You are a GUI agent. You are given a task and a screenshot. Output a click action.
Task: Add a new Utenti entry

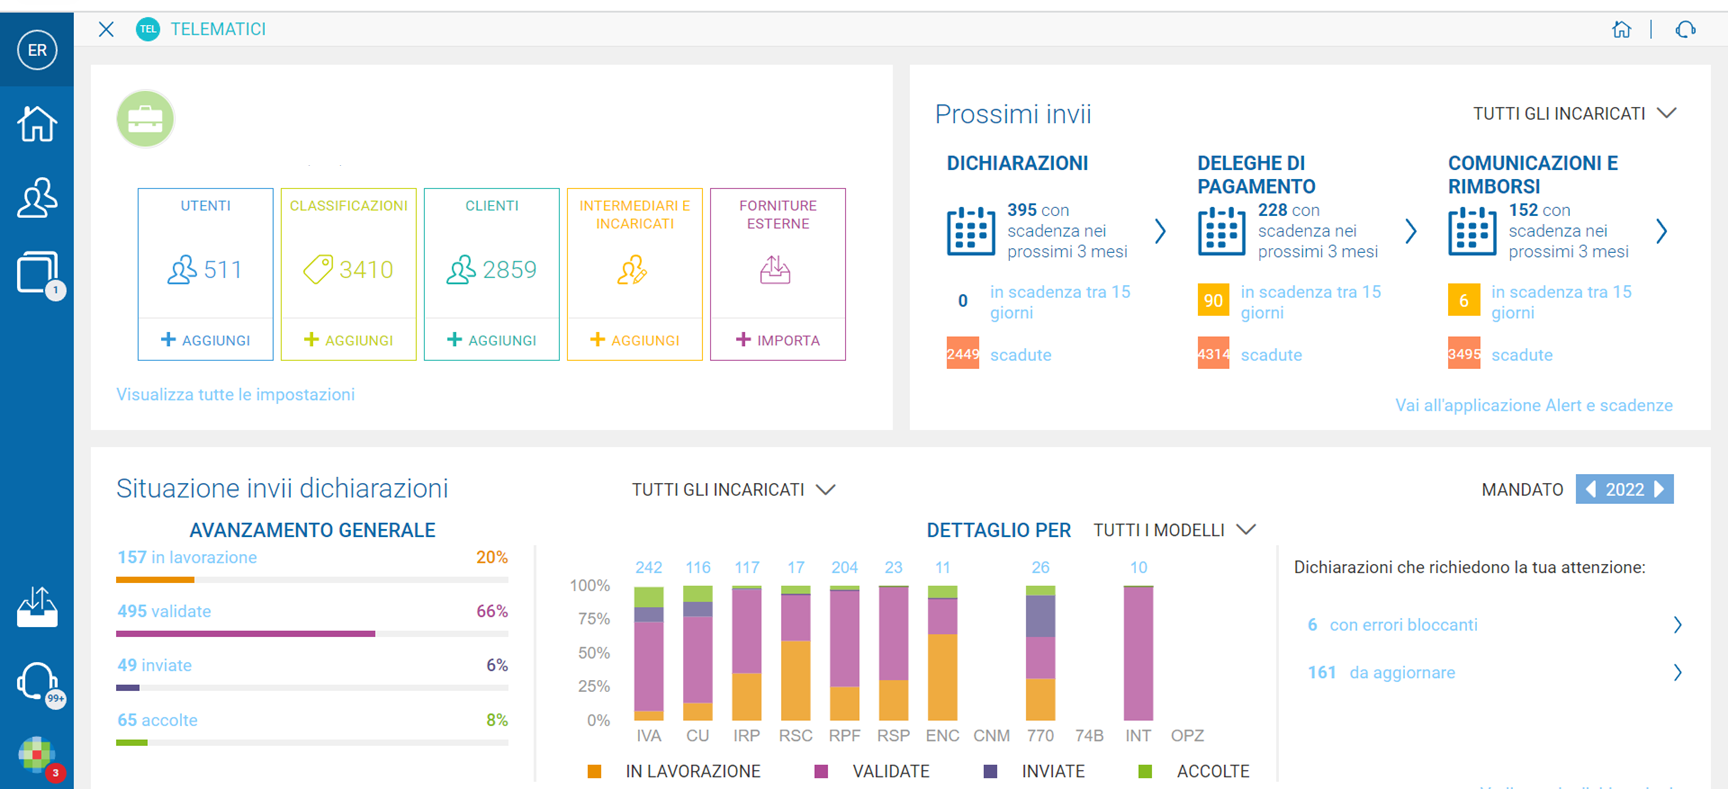click(205, 340)
